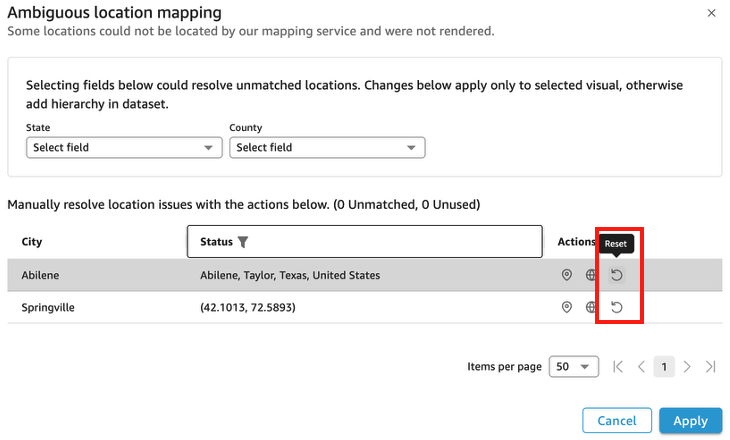The height and width of the screenshot is (440, 730).
Task: Go to the previous results page
Action: point(641,367)
